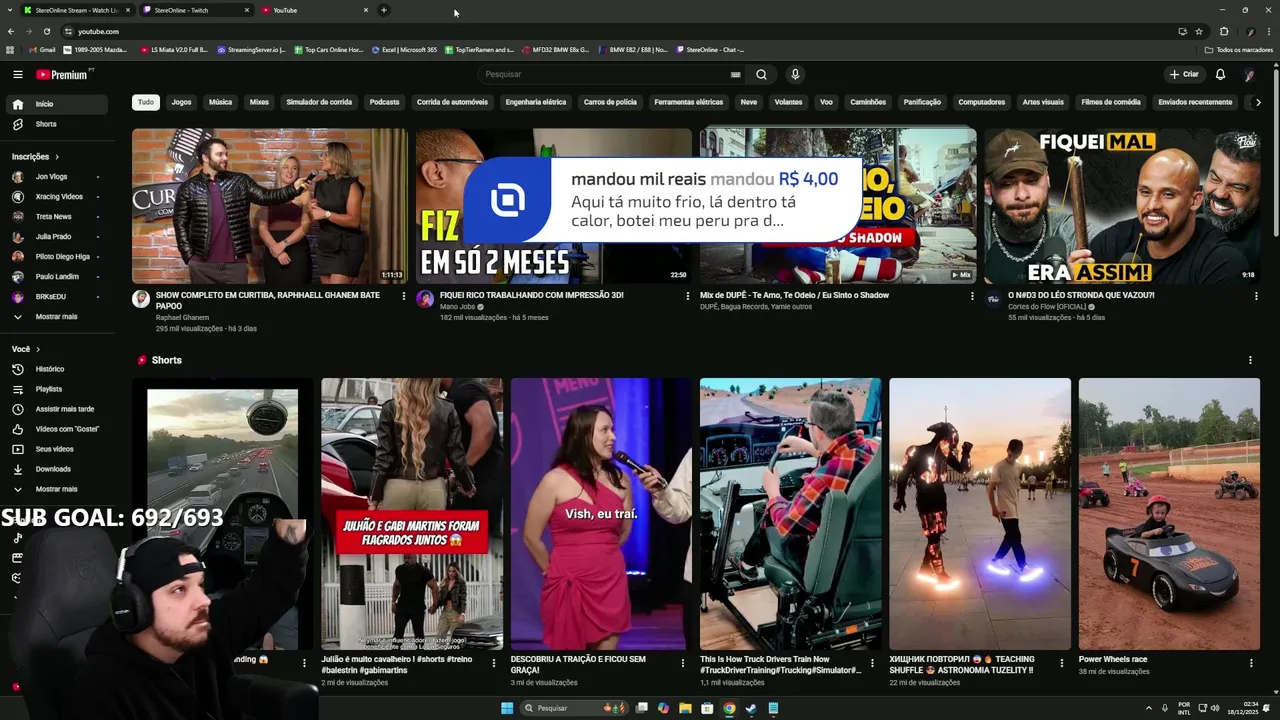The width and height of the screenshot is (1280, 720).
Task: Open options for Julião Short
Action: pyautogui.click(x=494, y=662)
